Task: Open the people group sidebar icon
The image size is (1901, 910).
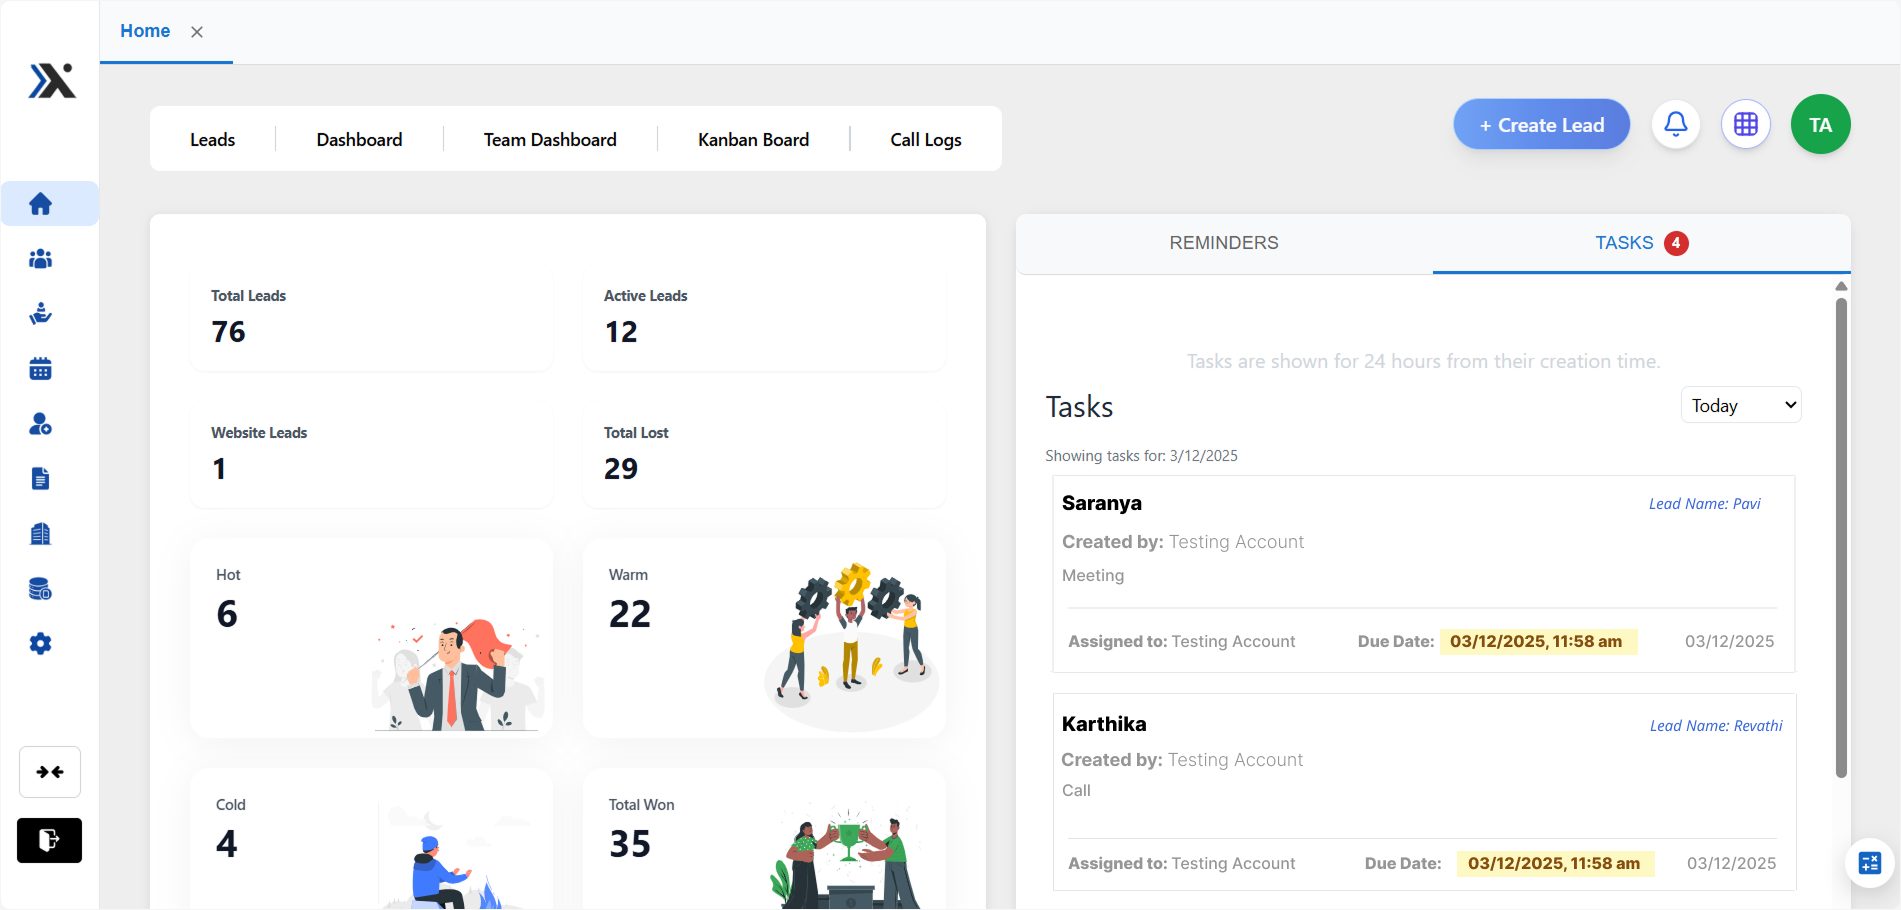Action: coord(41,259)
